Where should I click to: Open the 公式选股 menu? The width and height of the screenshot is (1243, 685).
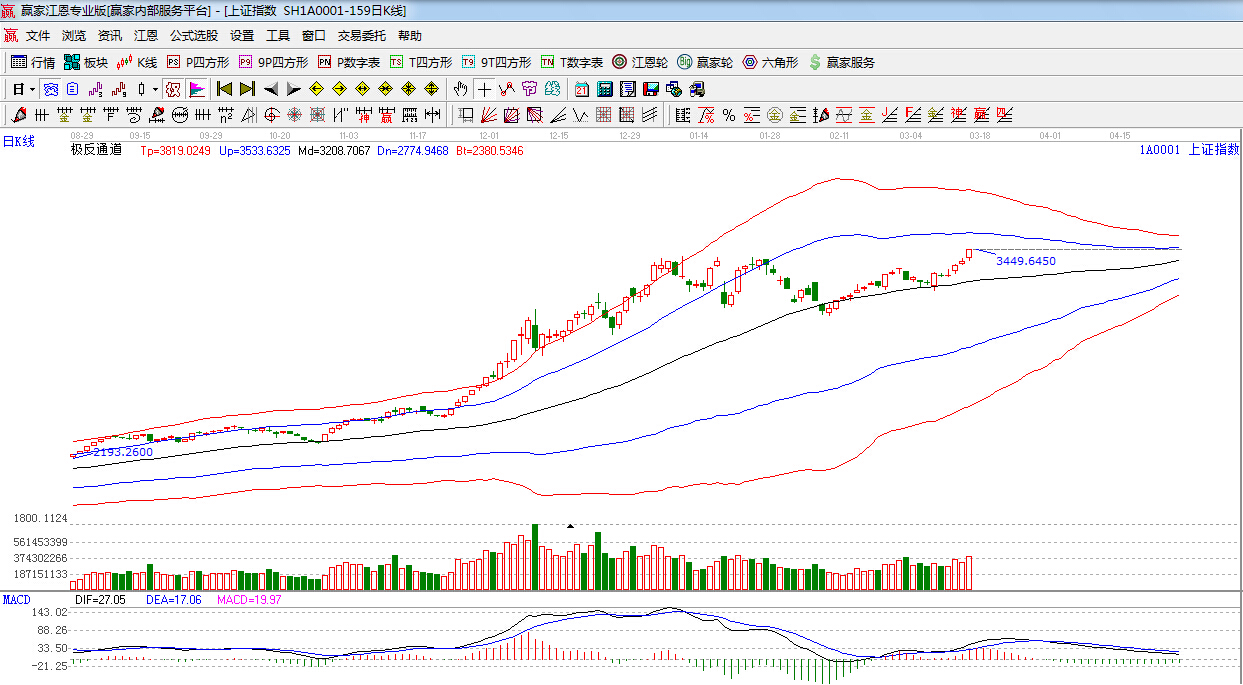coord(193,35)
